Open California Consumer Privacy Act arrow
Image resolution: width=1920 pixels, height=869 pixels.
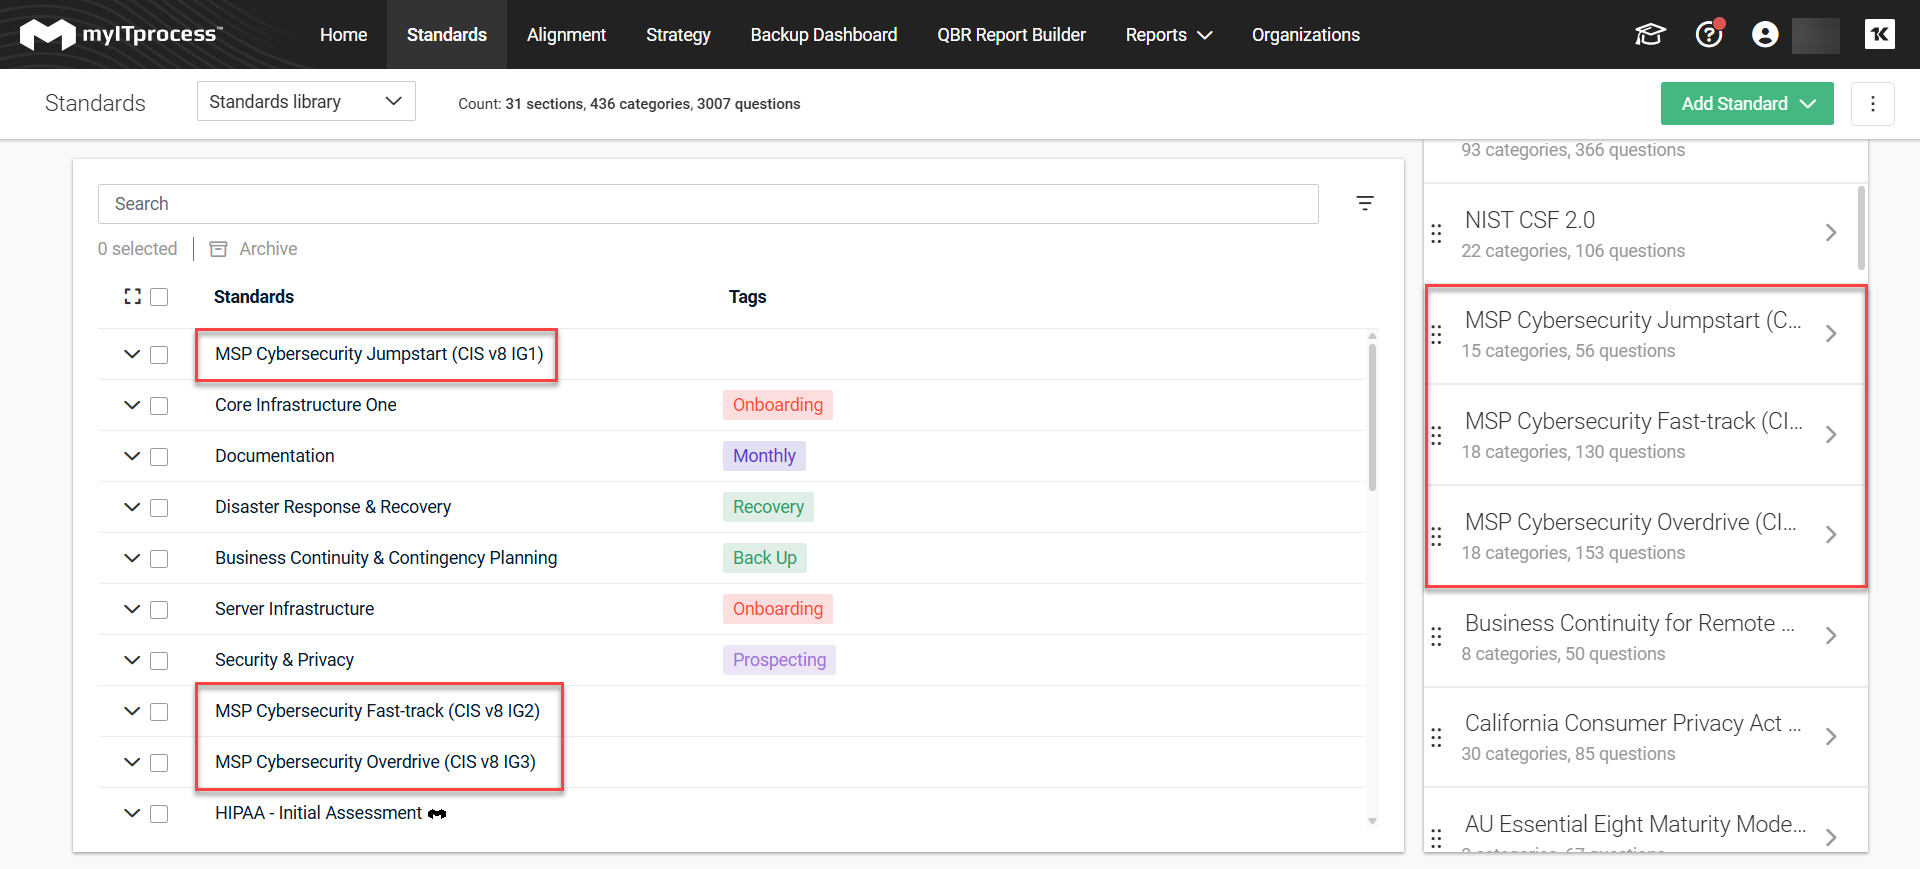point(1830,737)
